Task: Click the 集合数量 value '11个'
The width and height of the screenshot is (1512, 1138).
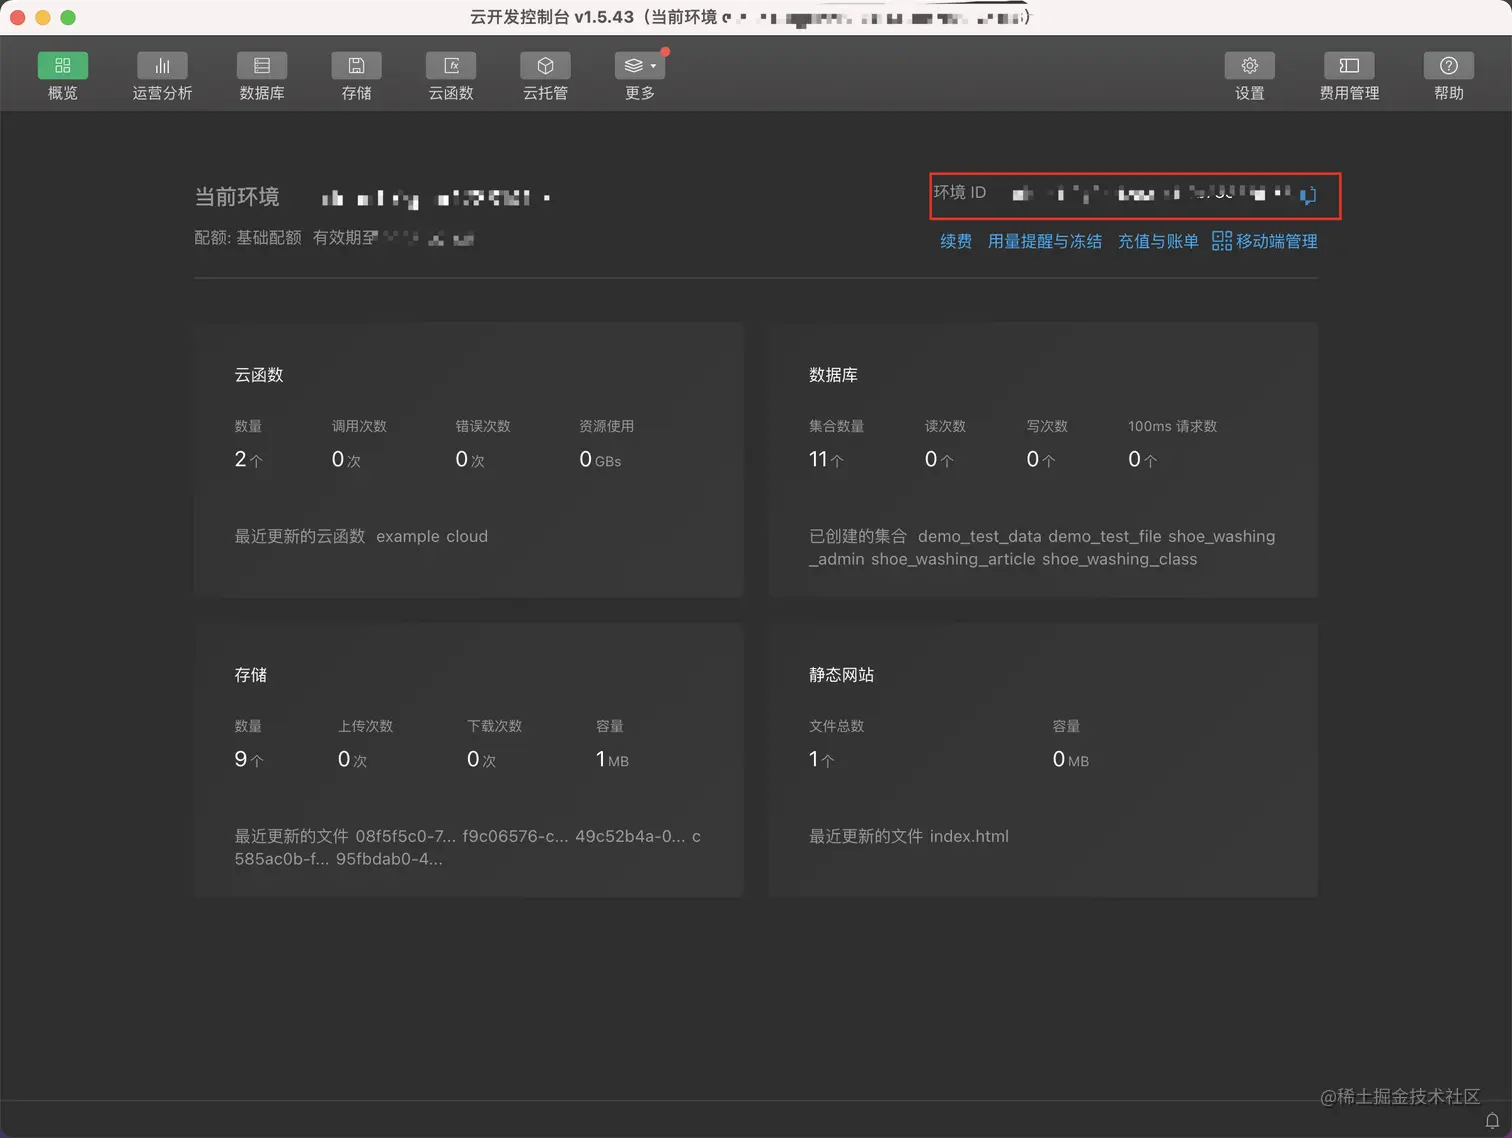Action: [826, 459]
